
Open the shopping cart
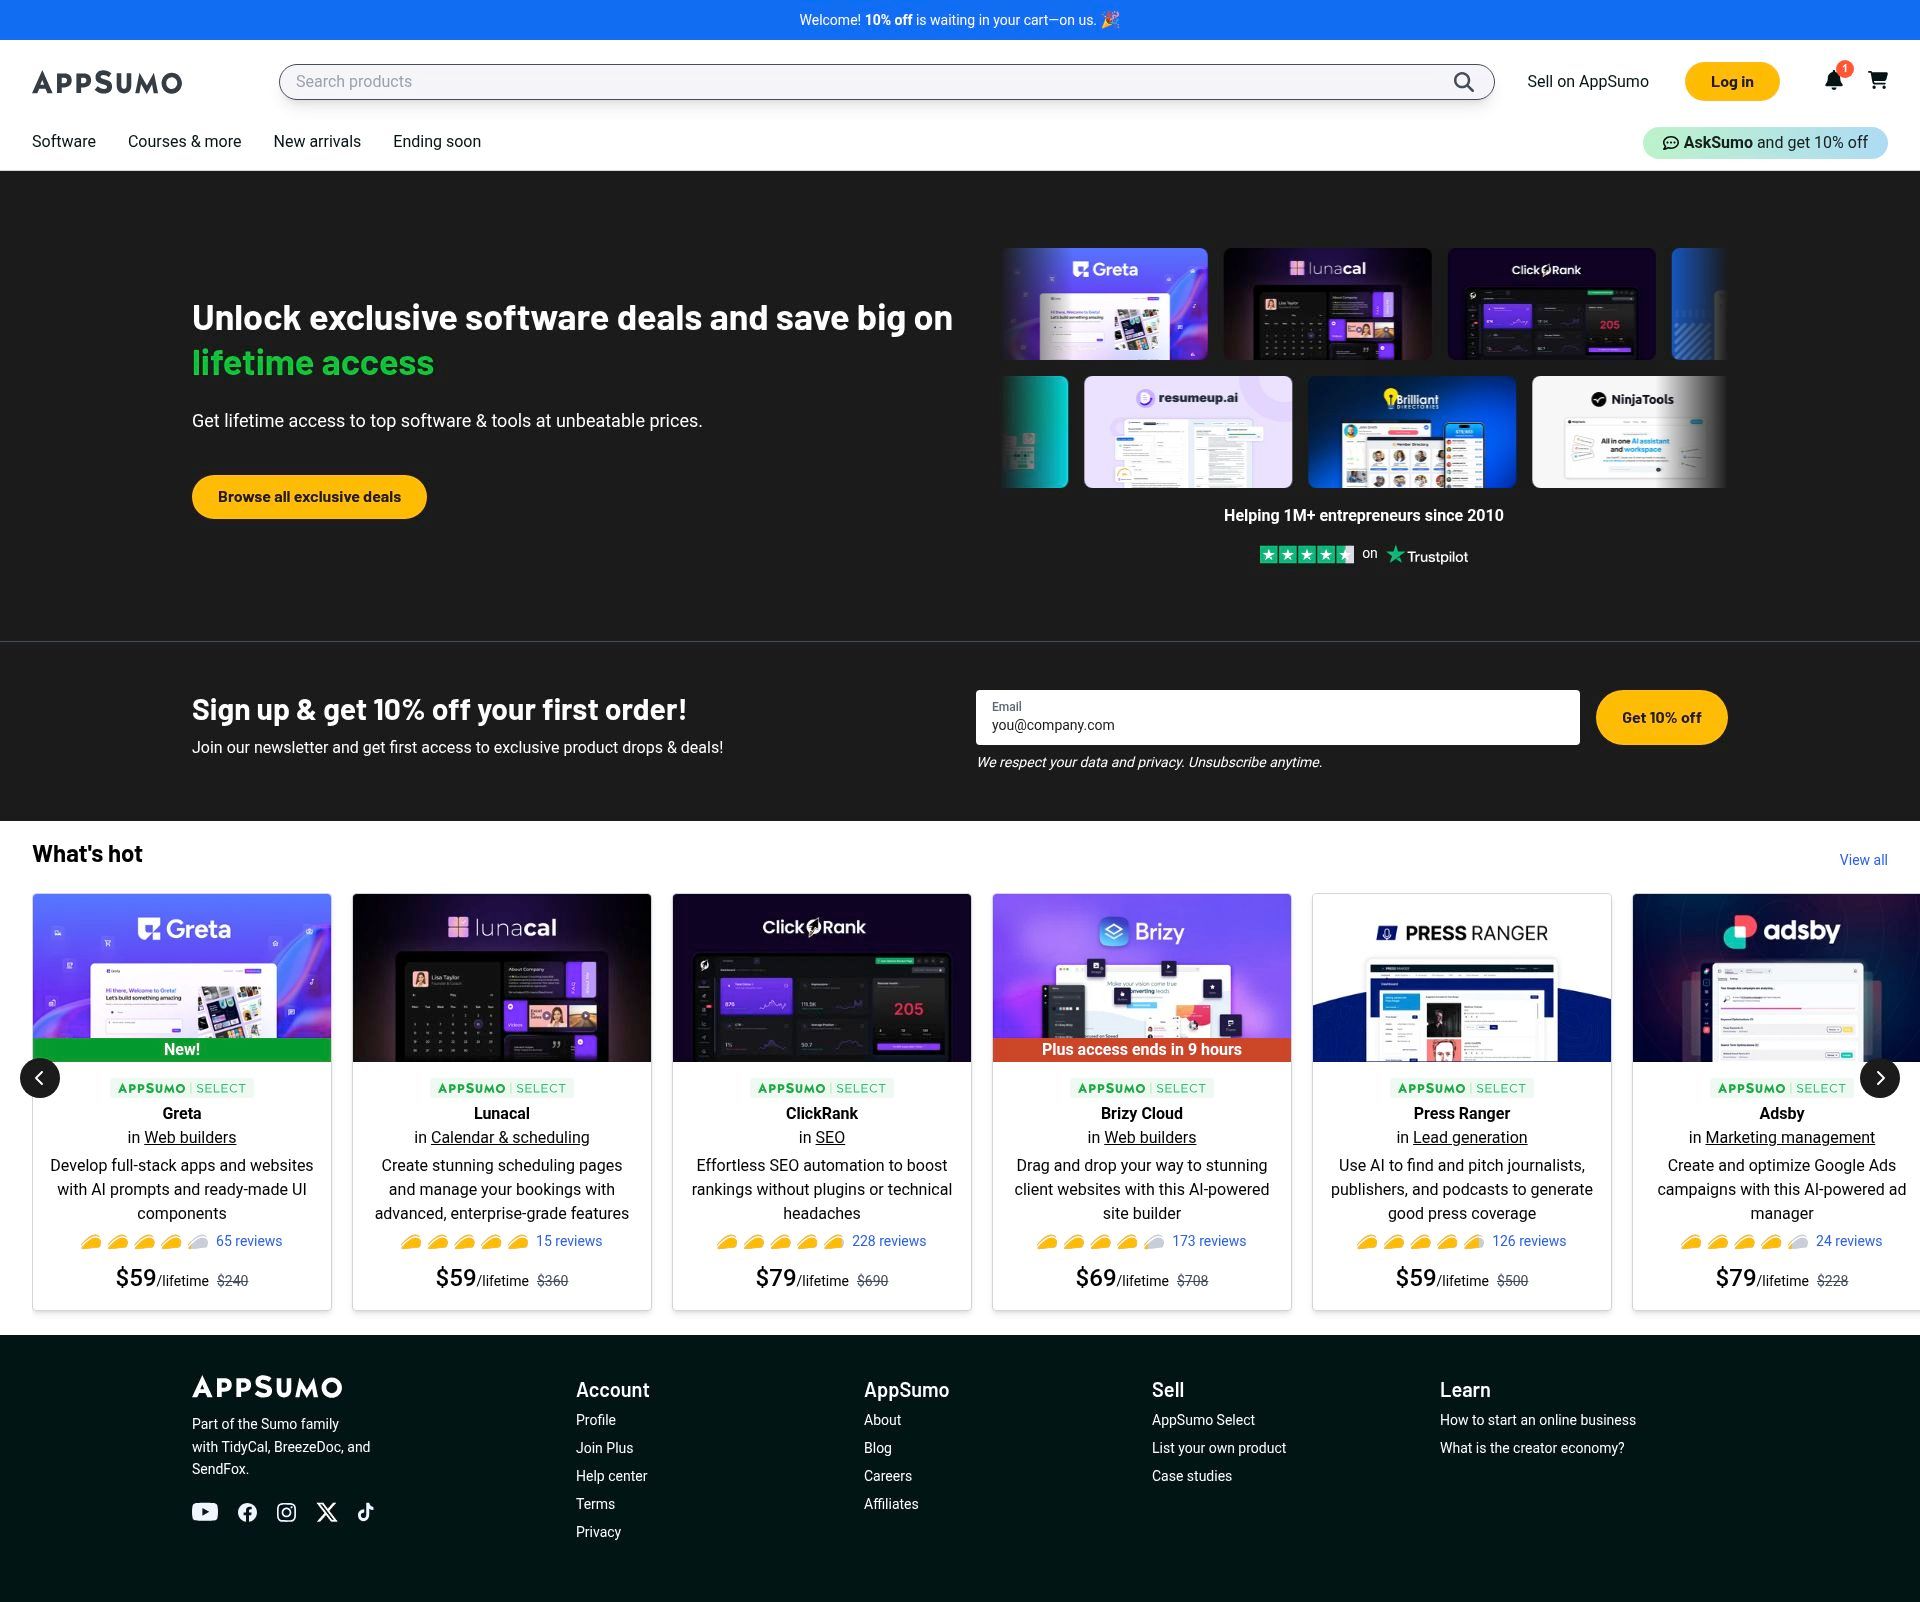(x=1878, y=81)
